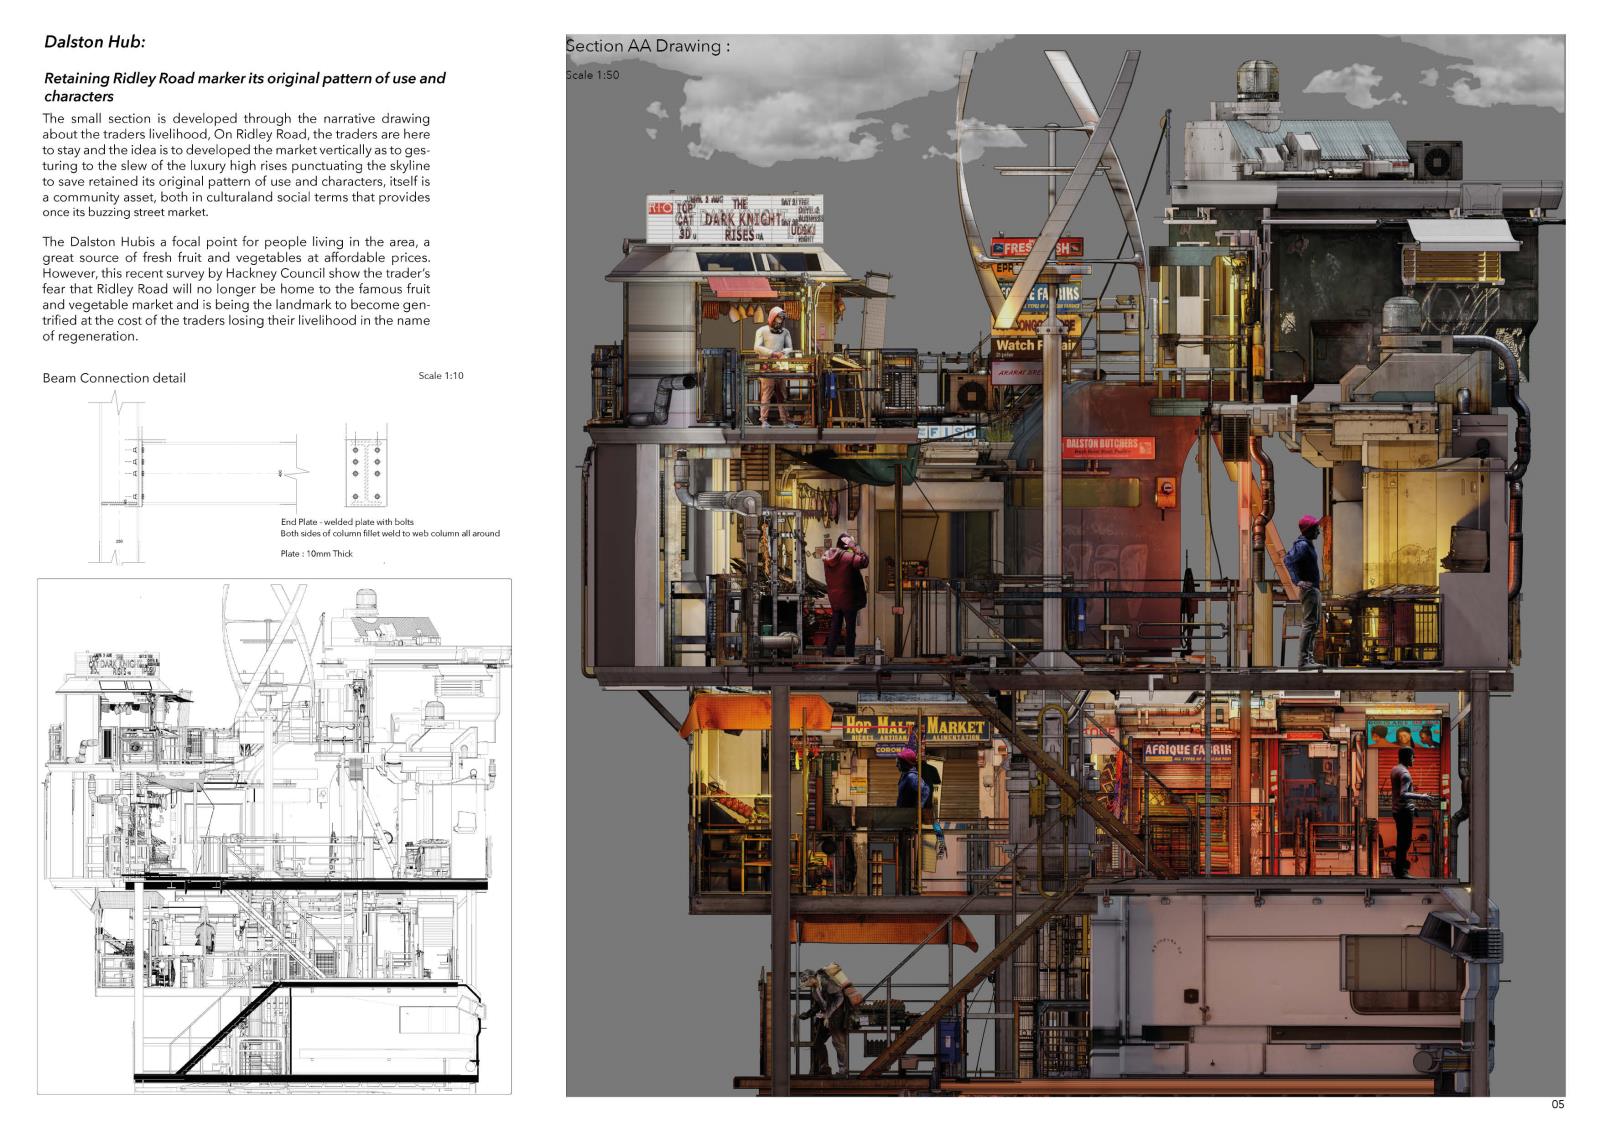The image size is (1600, 1131).
Task: Click 'End Plate - welded plate with bolts' note
Action: tap(347, 522)
